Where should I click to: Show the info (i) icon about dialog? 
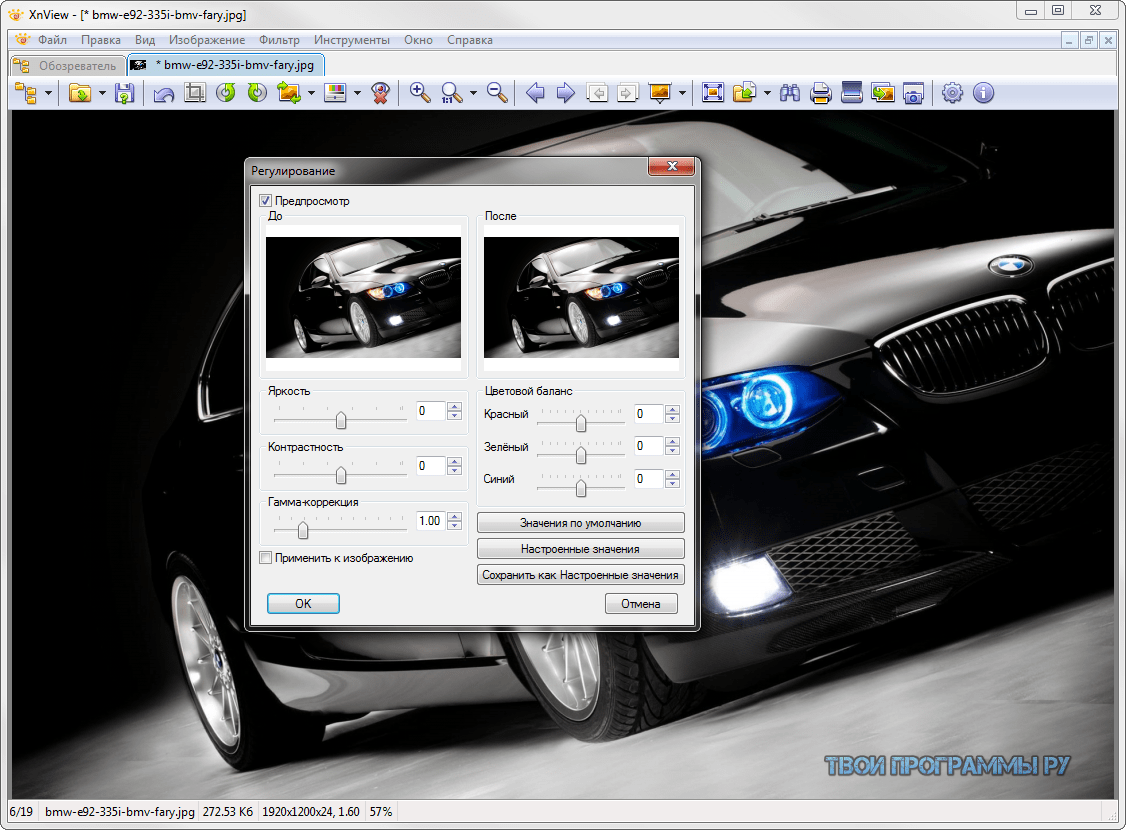[983, 93]
